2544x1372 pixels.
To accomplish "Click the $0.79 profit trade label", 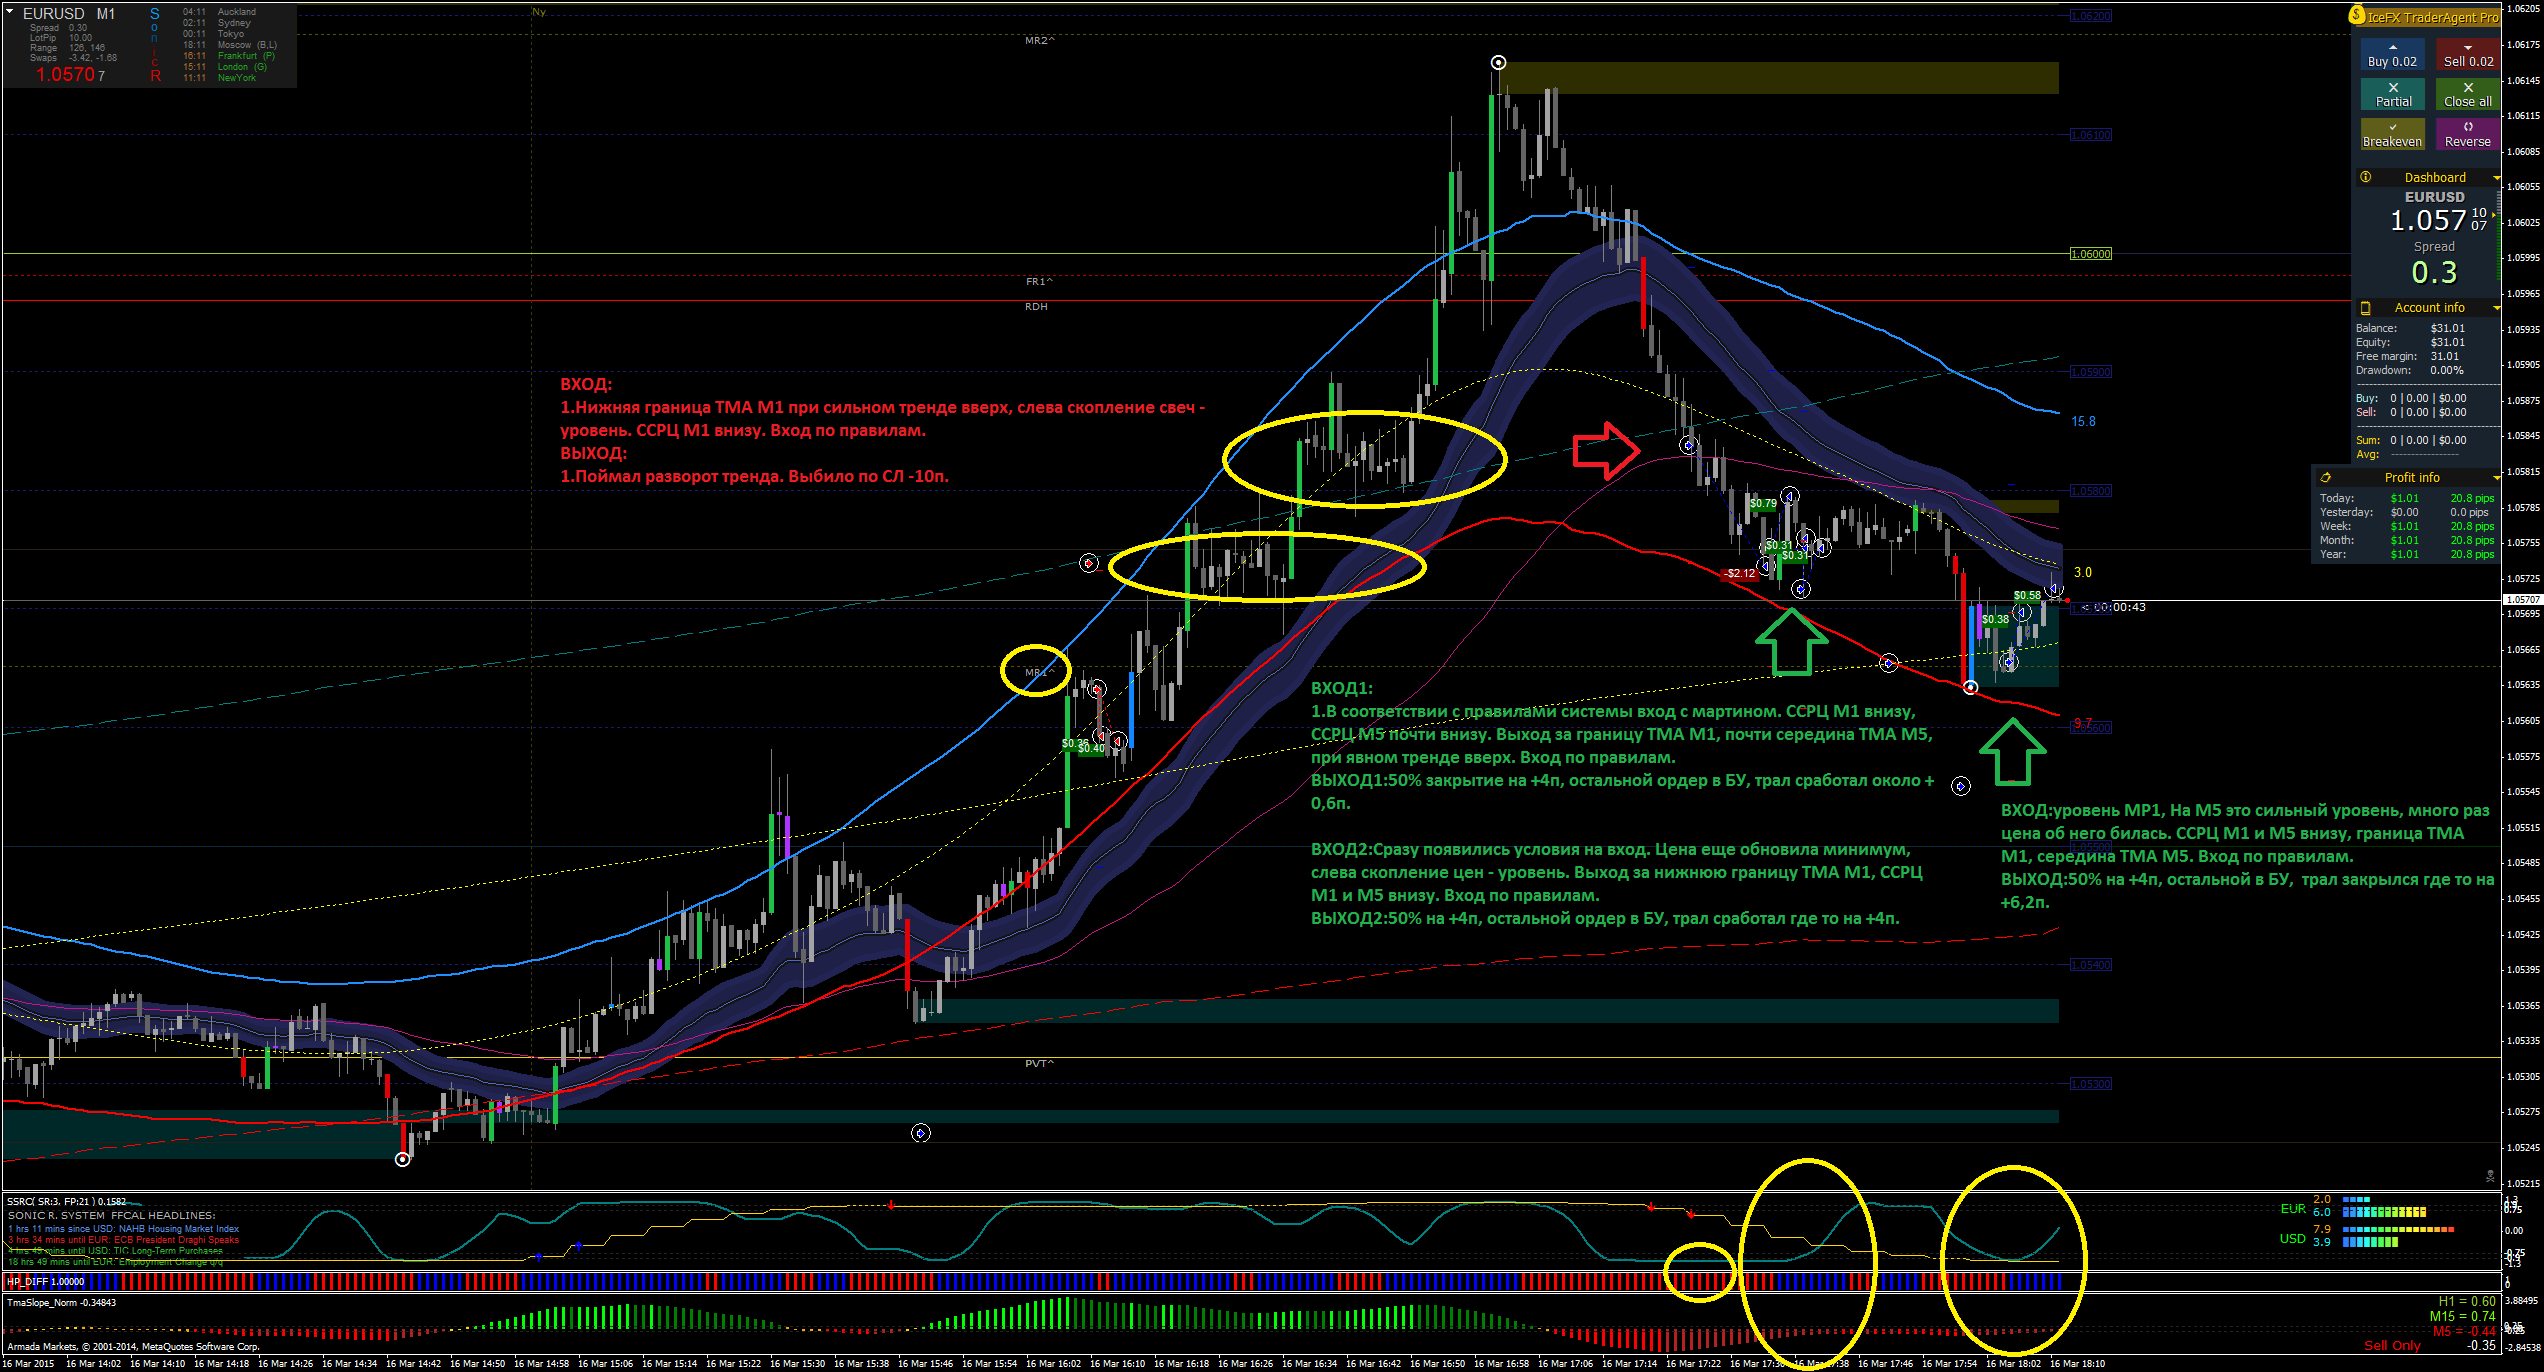I will [x=1764, y=504].
